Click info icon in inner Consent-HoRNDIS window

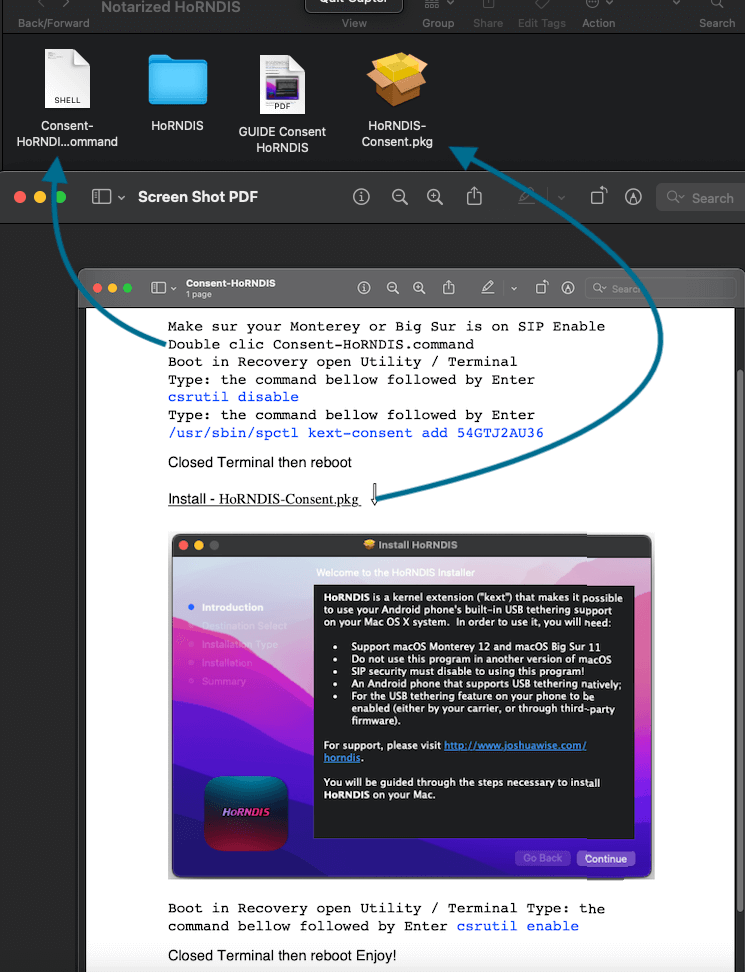364,288
